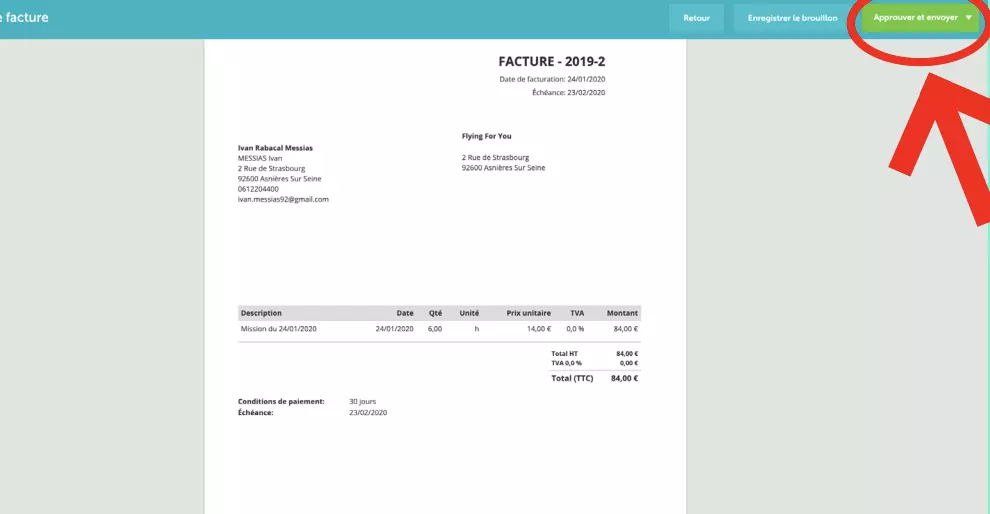Click the ivan.messias92@gmail.com email address
The width and height of the screenshot is (990, 514).
tap(283, 199)
